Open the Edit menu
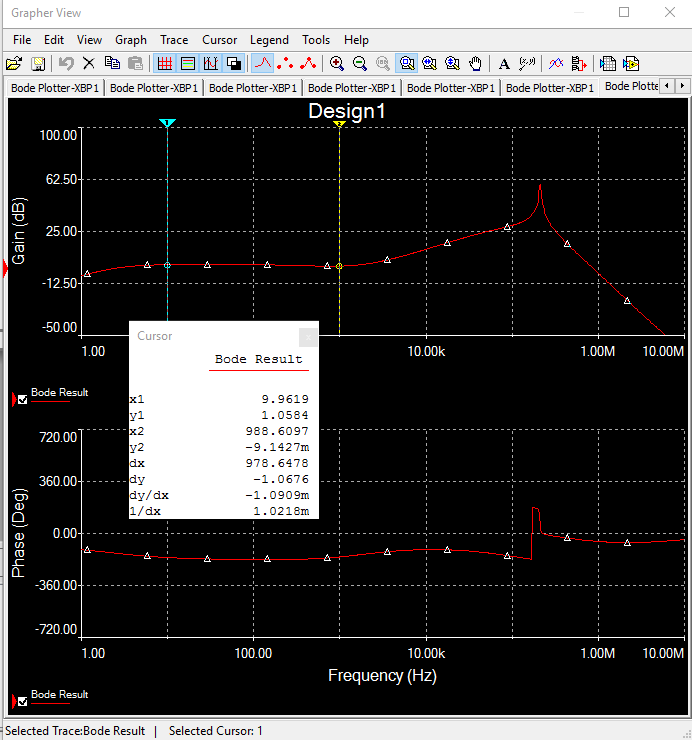694x740 pixels. point(54,40)
